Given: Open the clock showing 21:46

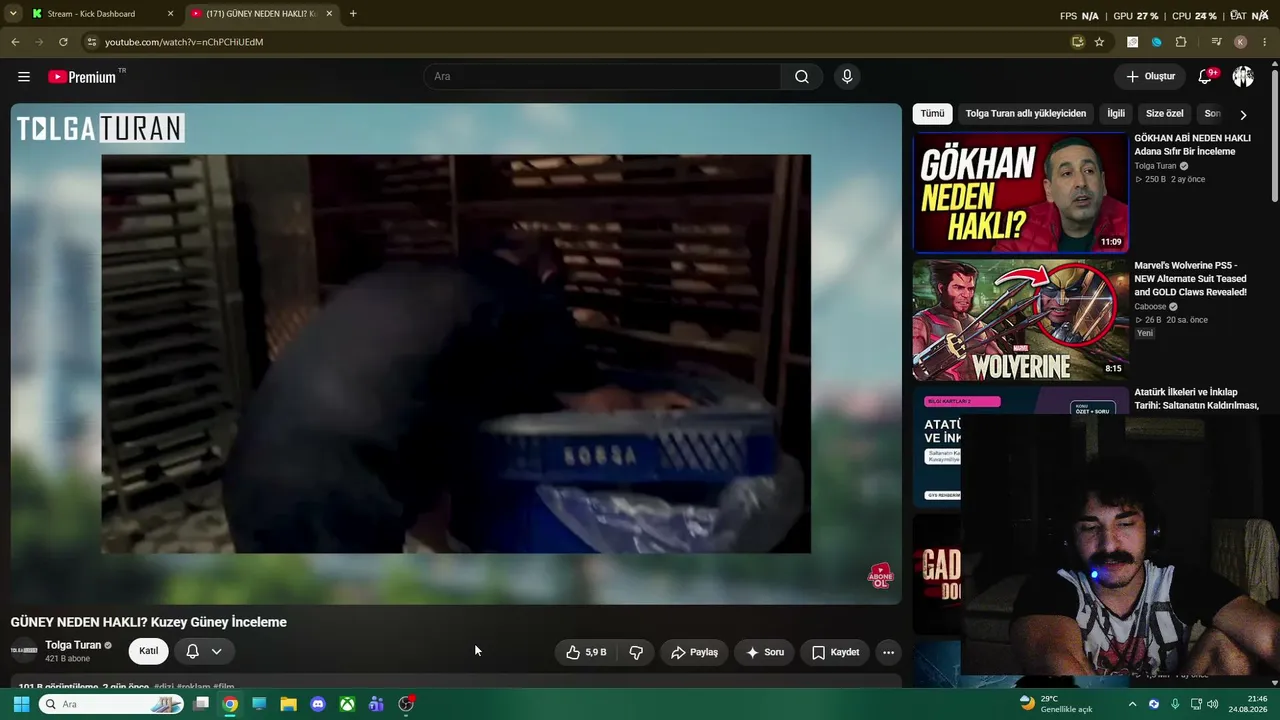Looking at the screenshot, I should 1248,704.
